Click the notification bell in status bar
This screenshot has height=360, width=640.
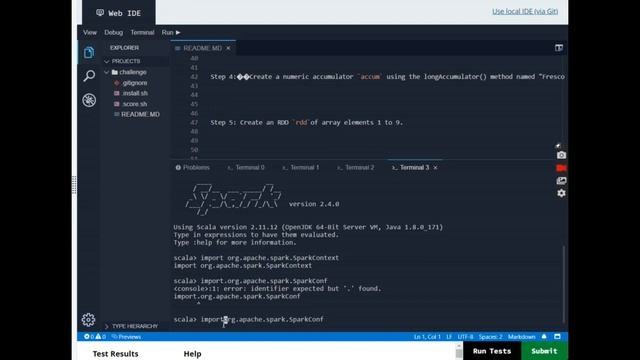[x=544, y=337]
